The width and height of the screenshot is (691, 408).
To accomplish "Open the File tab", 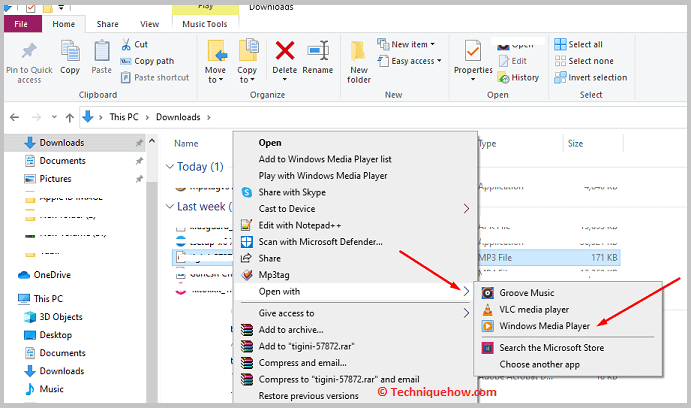I will pyautogui.click(x=21, y=24).
